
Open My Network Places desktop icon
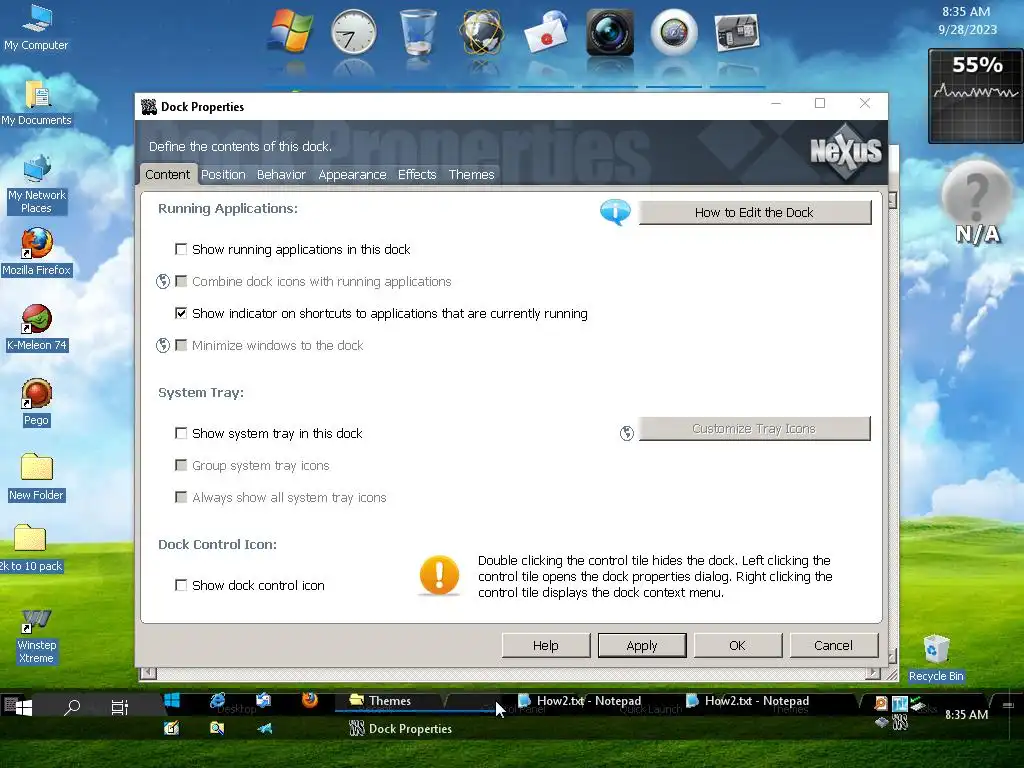coord(37,185)
